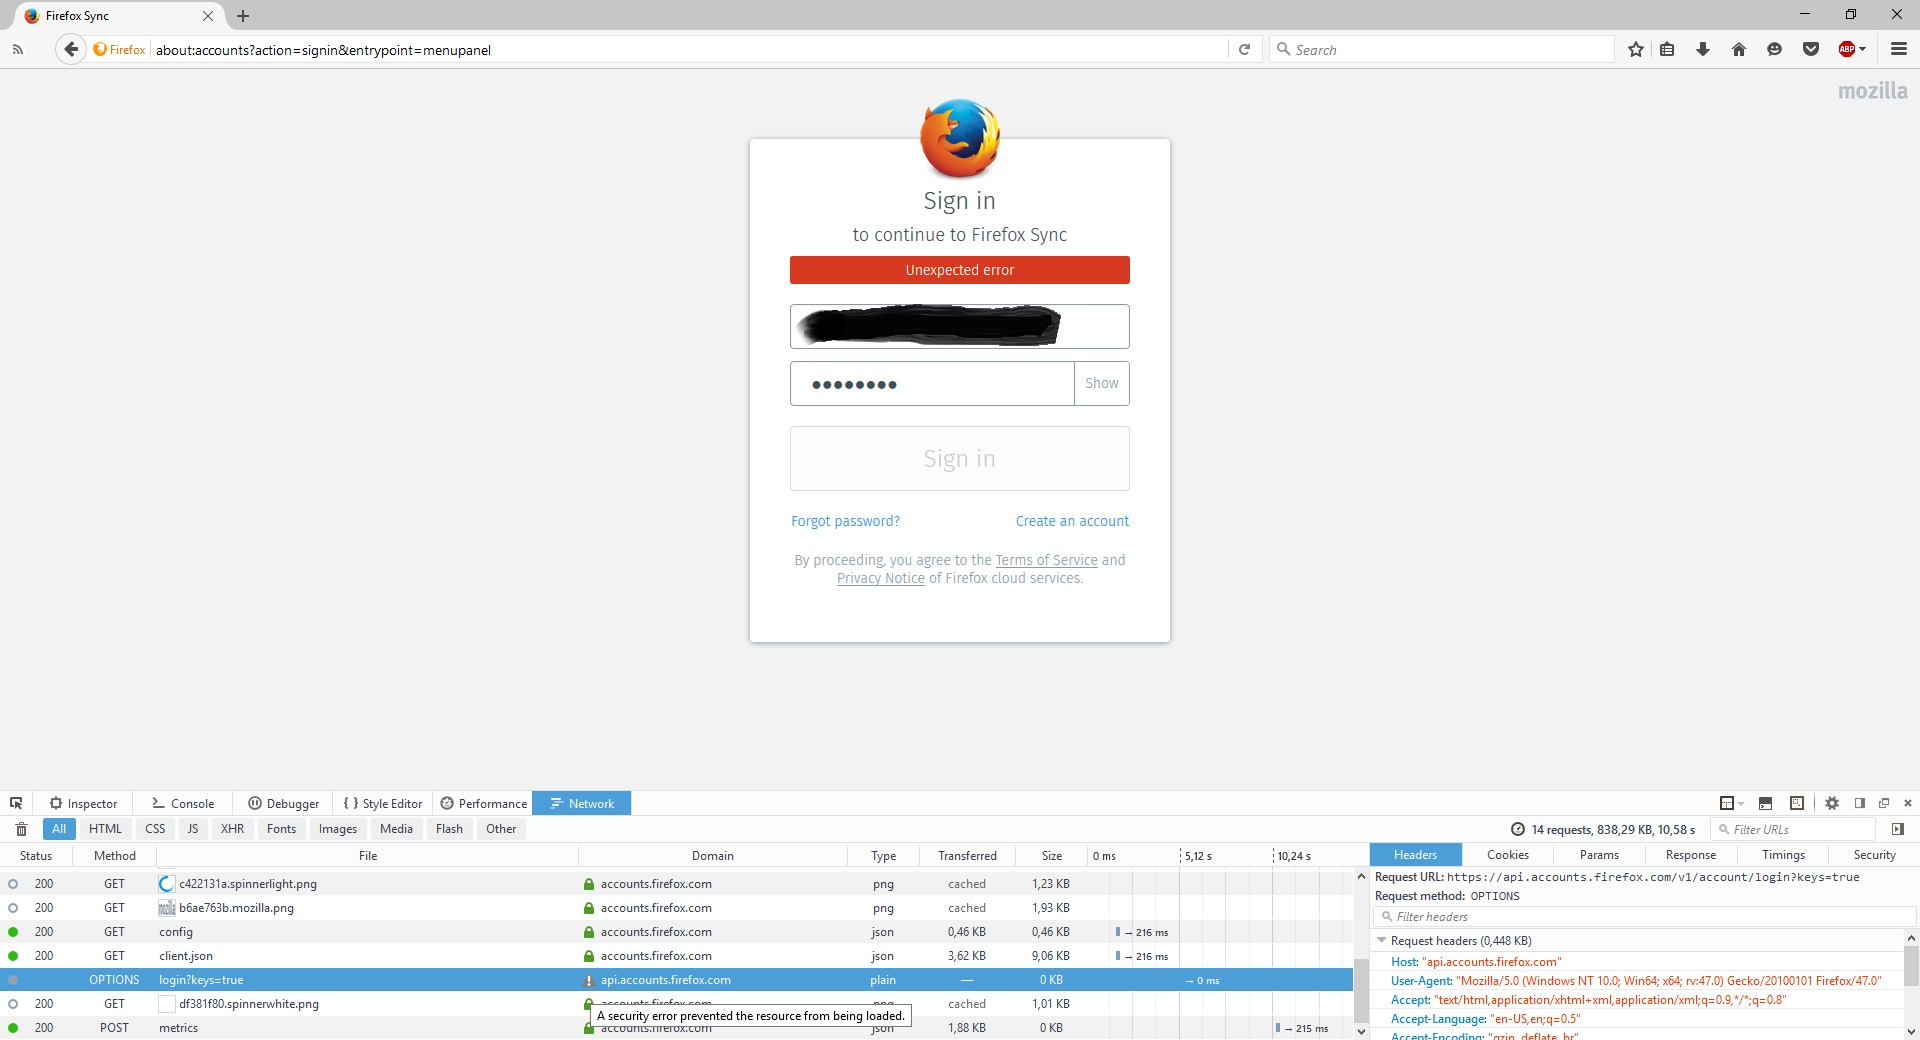Open the Adblock Plus dropdown arrow

coord(1863,49)
